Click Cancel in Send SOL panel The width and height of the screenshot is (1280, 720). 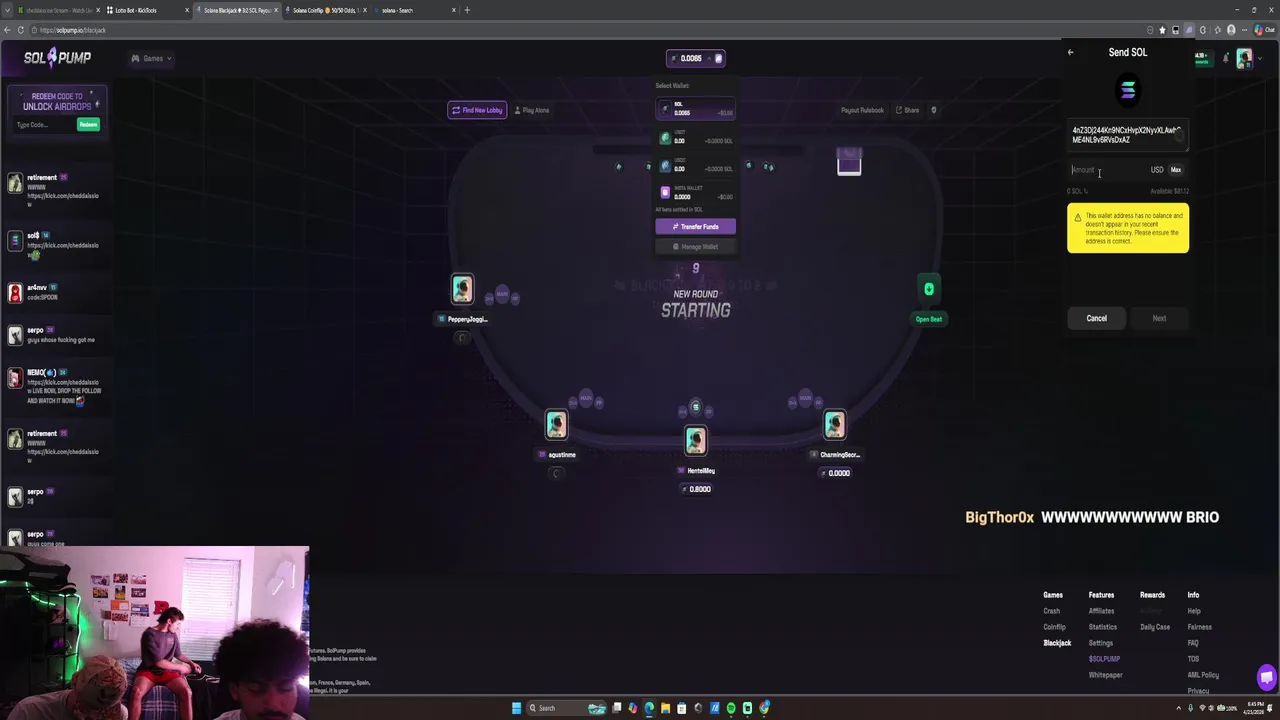point(1097,318)
